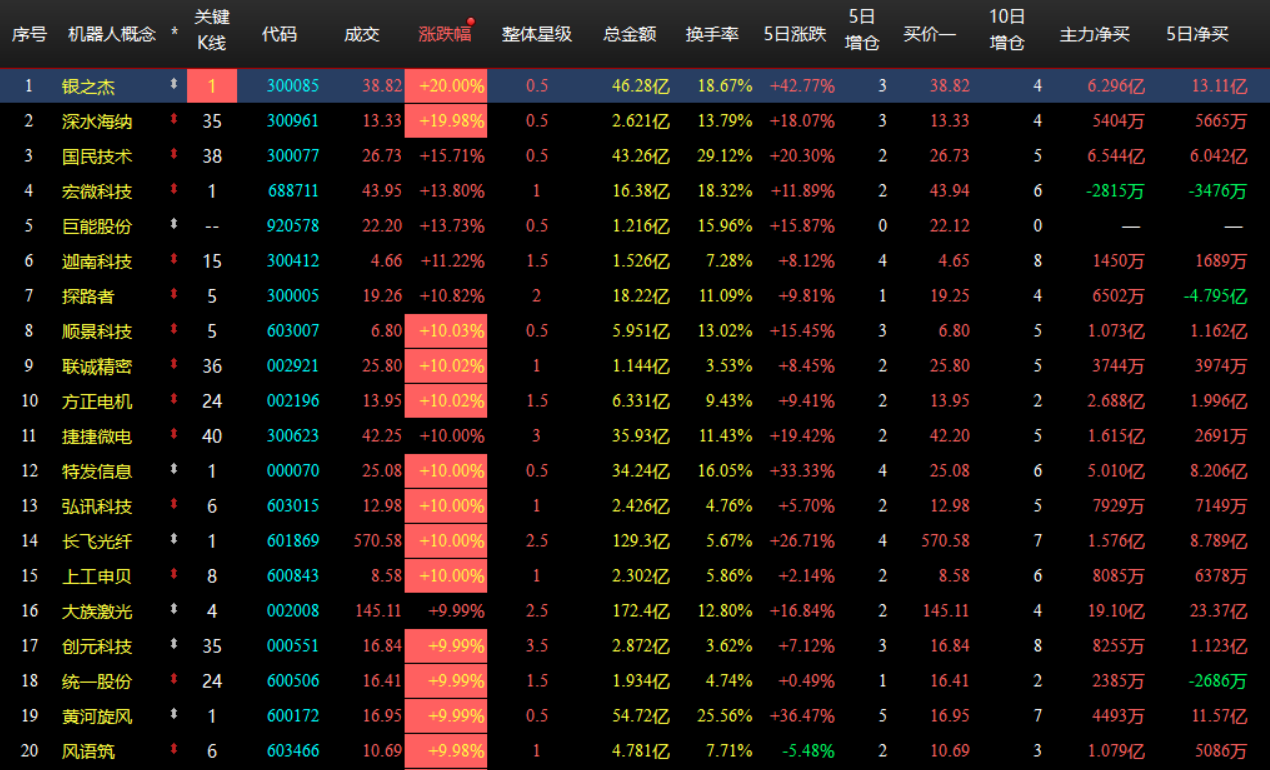Click the 机器人概念 column header
This screenshot has height=770, width=1270.
pos(111,34)
